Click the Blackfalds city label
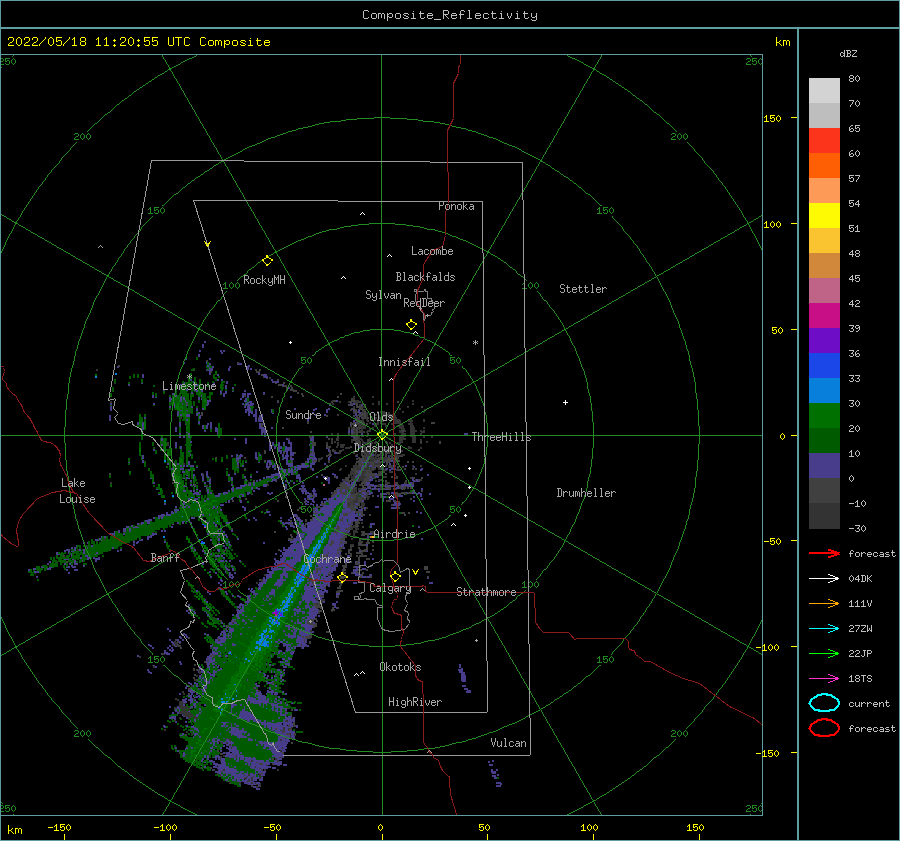 (425, 277)
